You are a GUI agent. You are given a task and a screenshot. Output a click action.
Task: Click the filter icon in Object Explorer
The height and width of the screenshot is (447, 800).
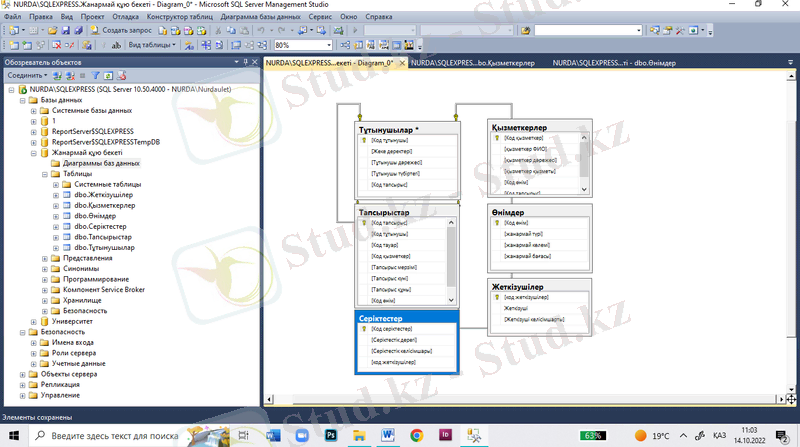[97, 75]
